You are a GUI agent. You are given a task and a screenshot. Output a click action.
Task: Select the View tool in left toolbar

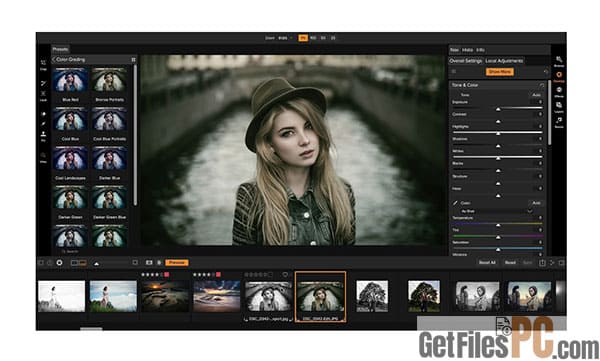pyautogui.click(x=43, y=157)
